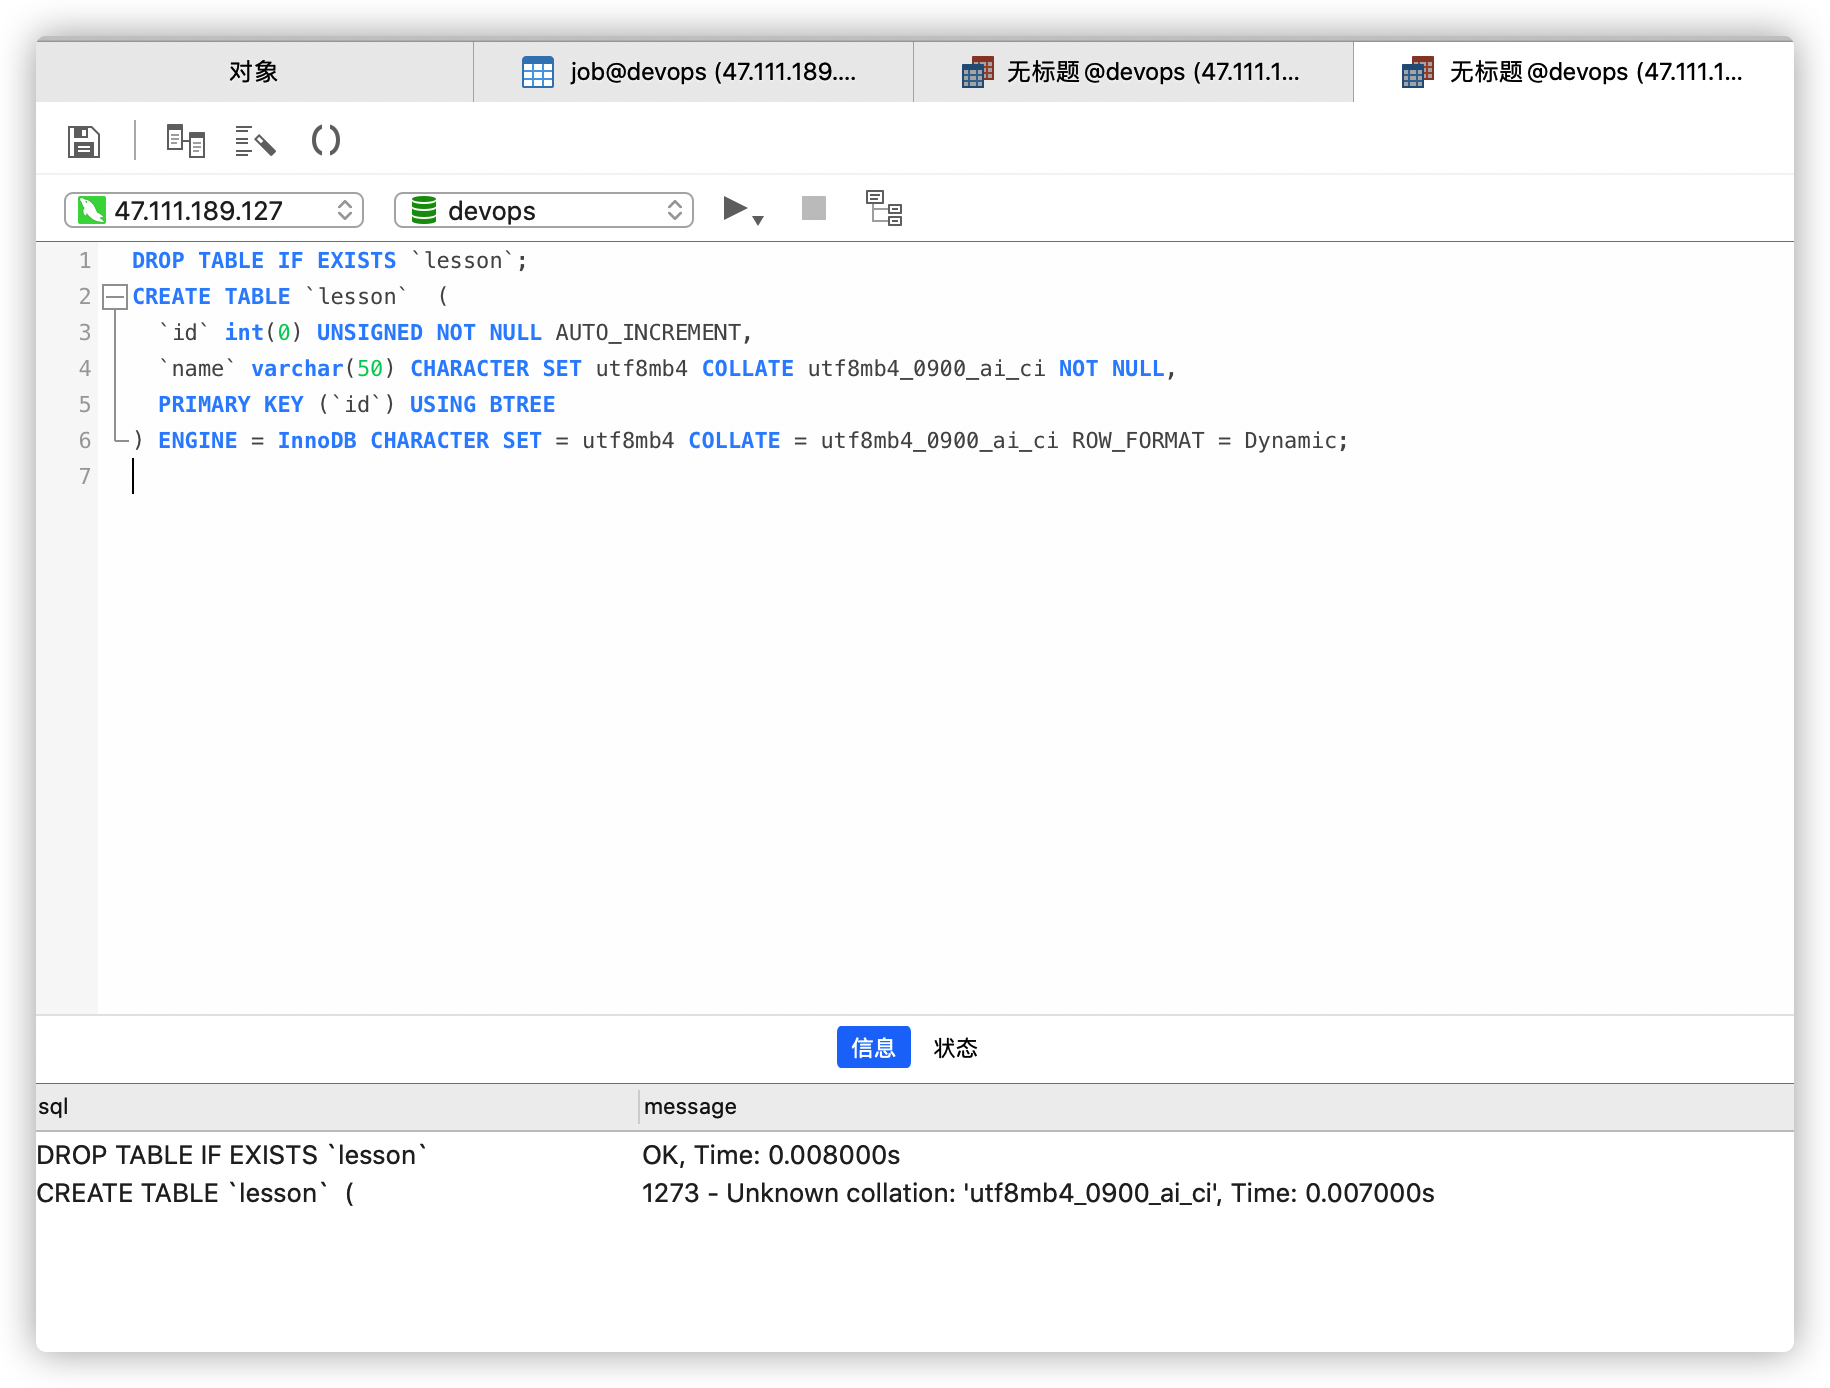Collapse the CREATE TABLE code block
The image size is (1830, 1388).
[x=115, y=296]
